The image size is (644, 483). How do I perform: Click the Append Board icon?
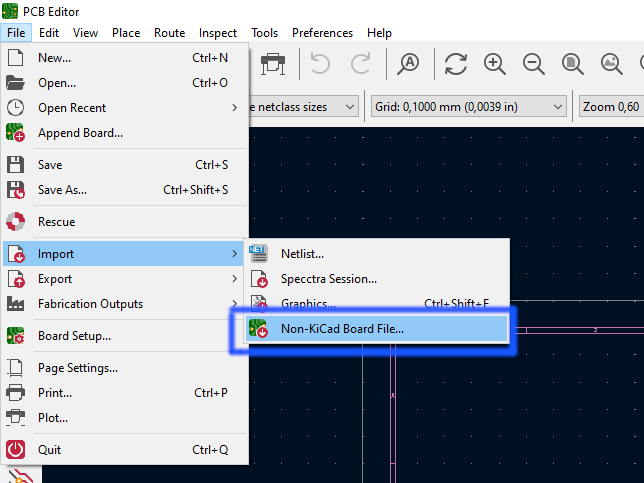(15, 133)
